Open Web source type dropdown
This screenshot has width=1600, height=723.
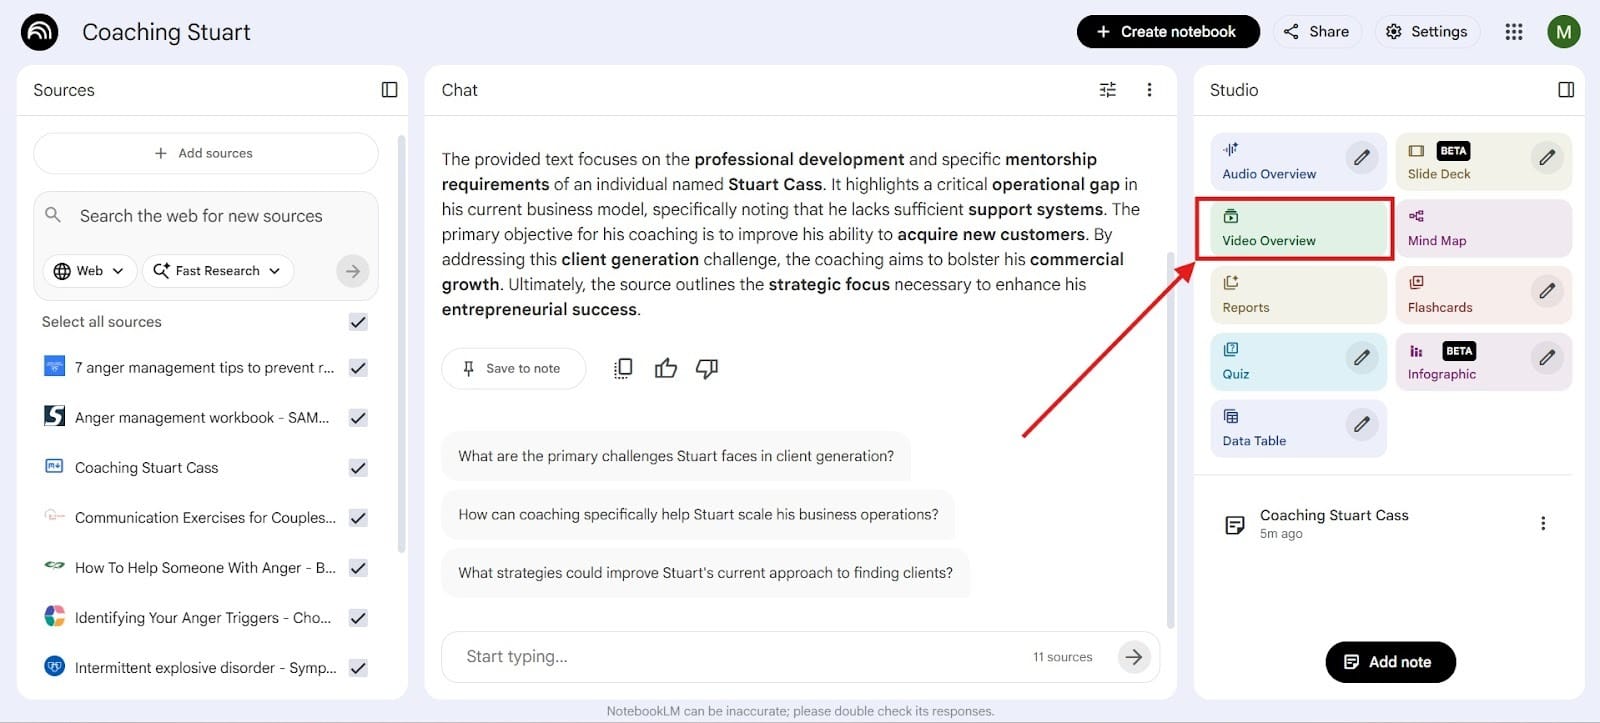[89, 271]
